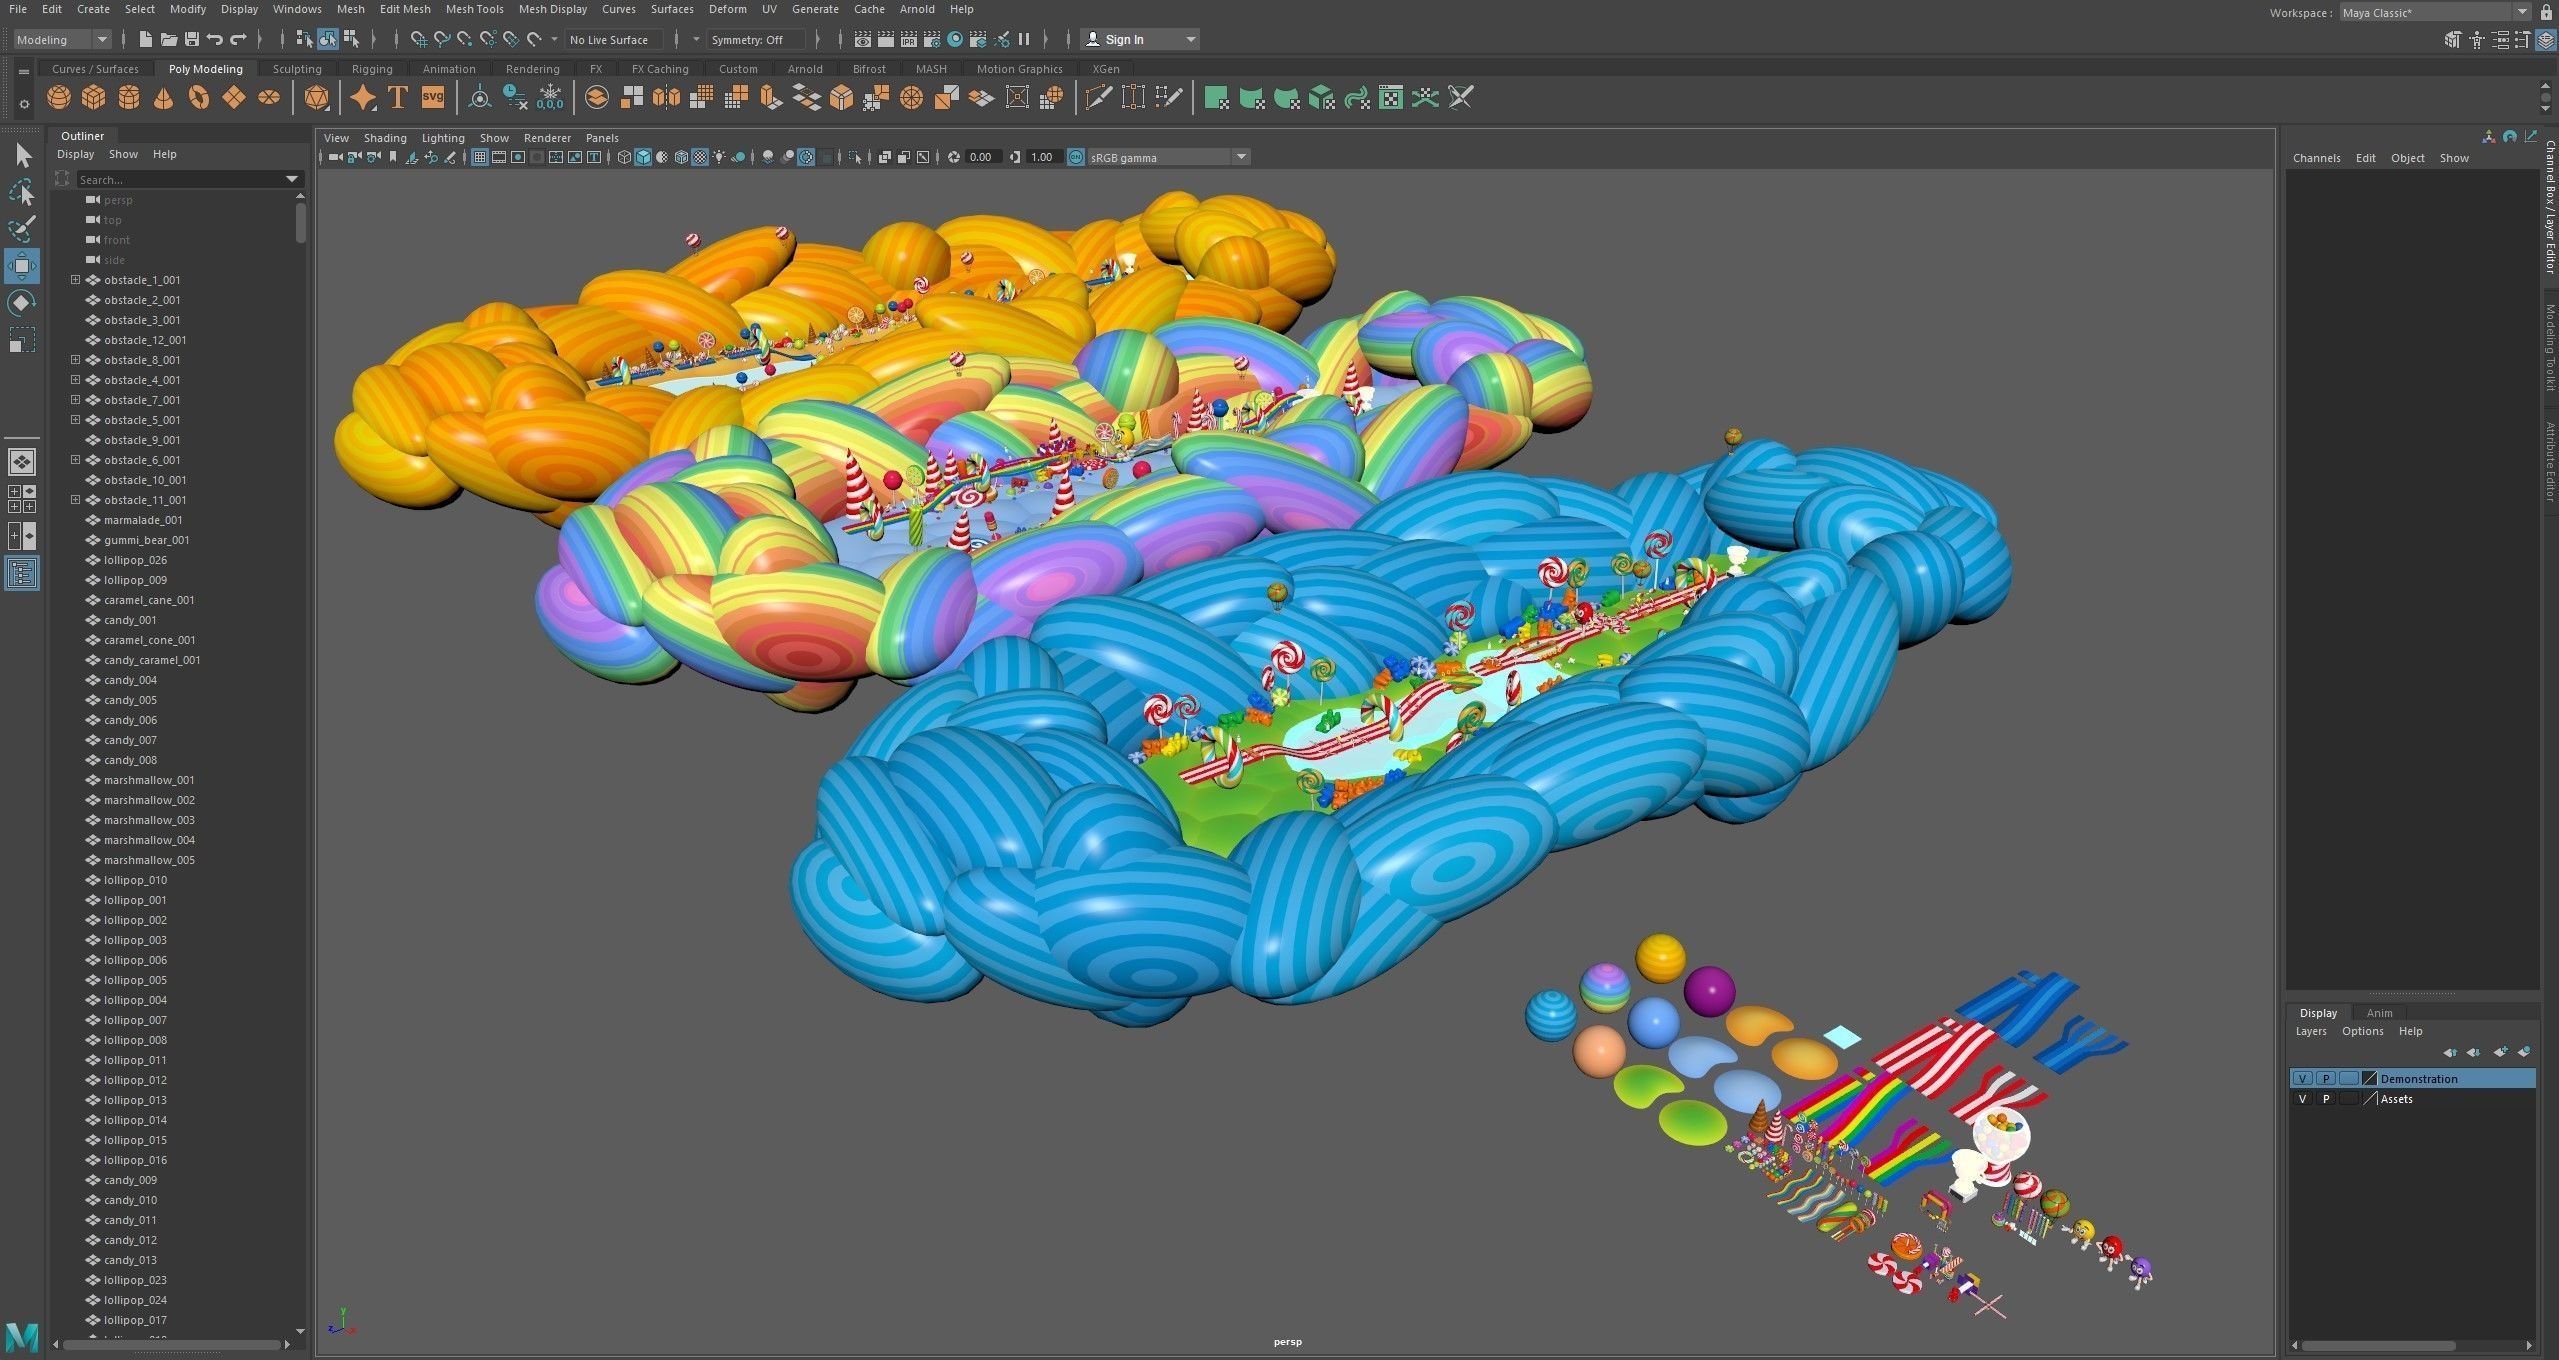This screenshot has height=1360, width=2559.
Task: Toggle viewport grid display
Action: point(480,157)
